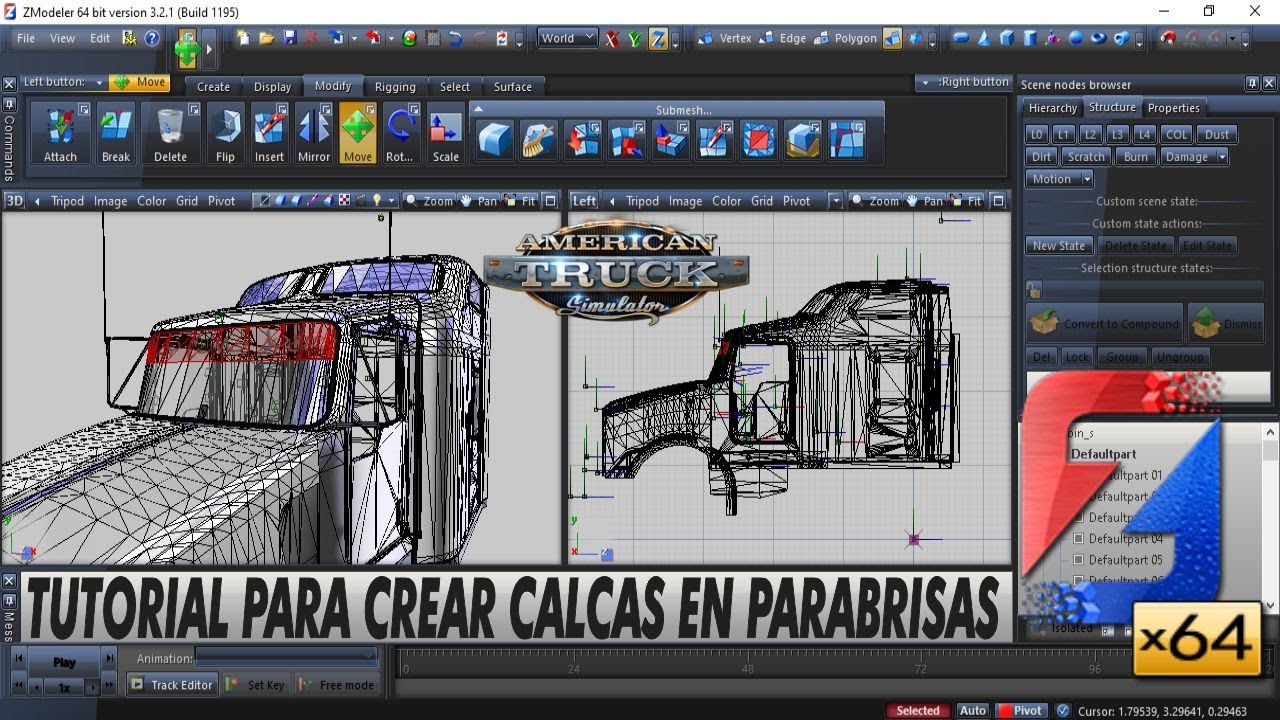Open the Edit menu
1280x720 pixels.
pos(100,38)
